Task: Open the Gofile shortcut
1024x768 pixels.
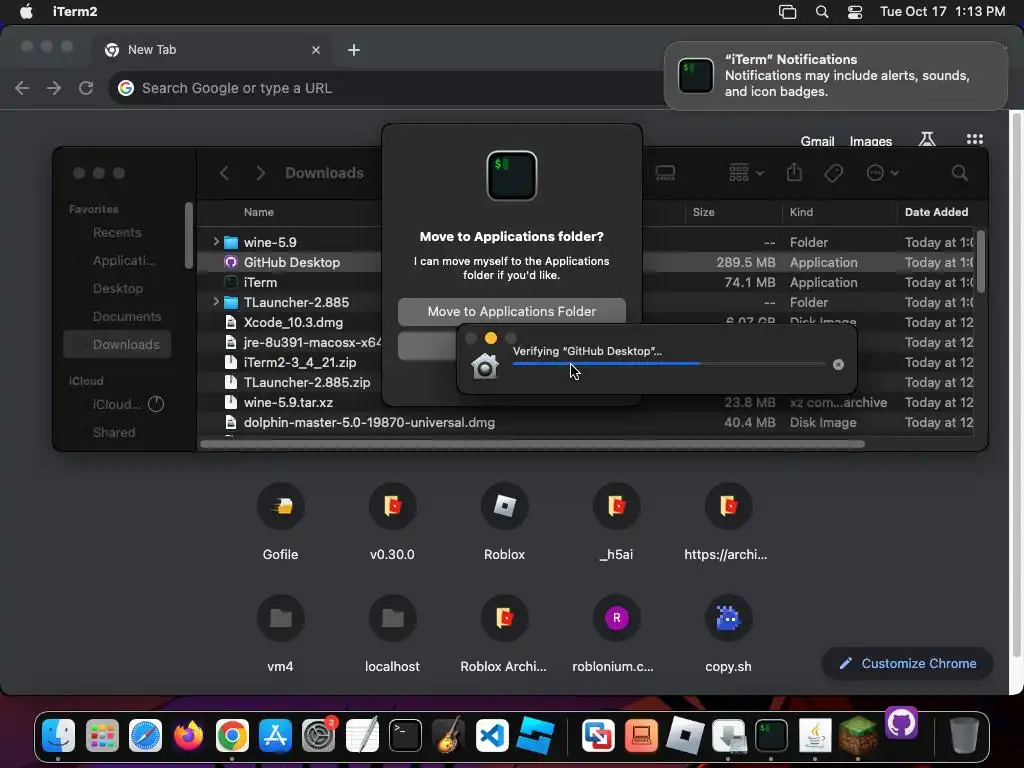Action: (281, 522)
